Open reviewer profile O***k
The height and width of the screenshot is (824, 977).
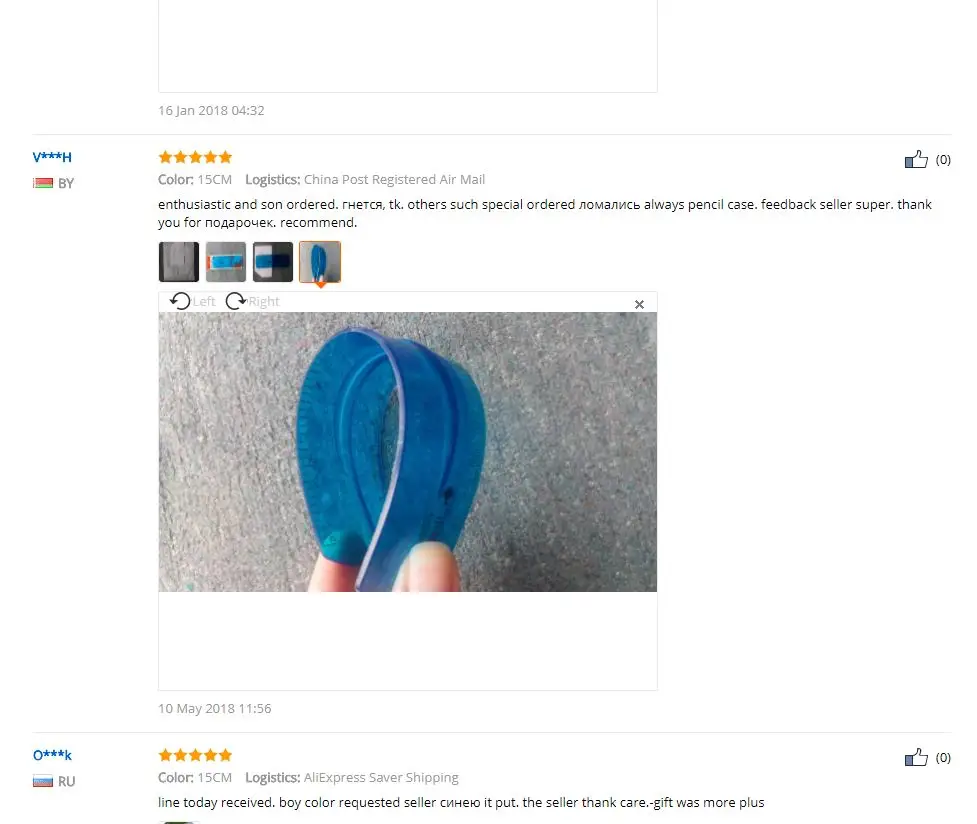[x=52, y=755]
